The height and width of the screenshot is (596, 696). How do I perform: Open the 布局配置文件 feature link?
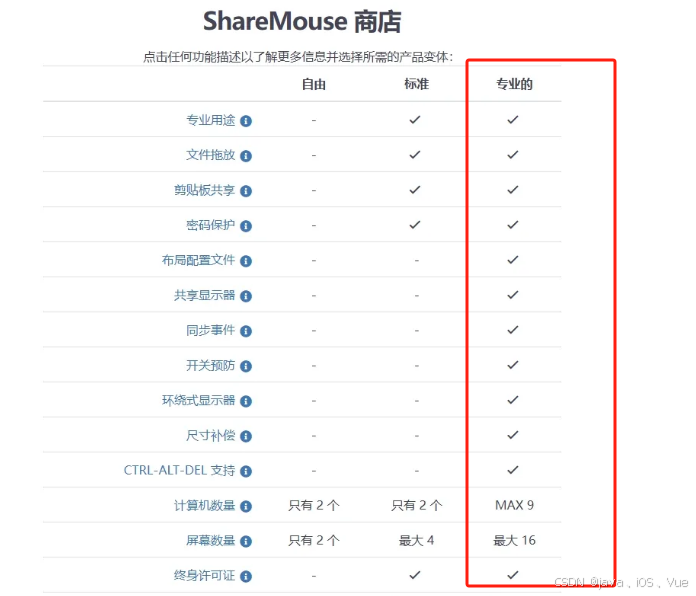click(198, 260)
